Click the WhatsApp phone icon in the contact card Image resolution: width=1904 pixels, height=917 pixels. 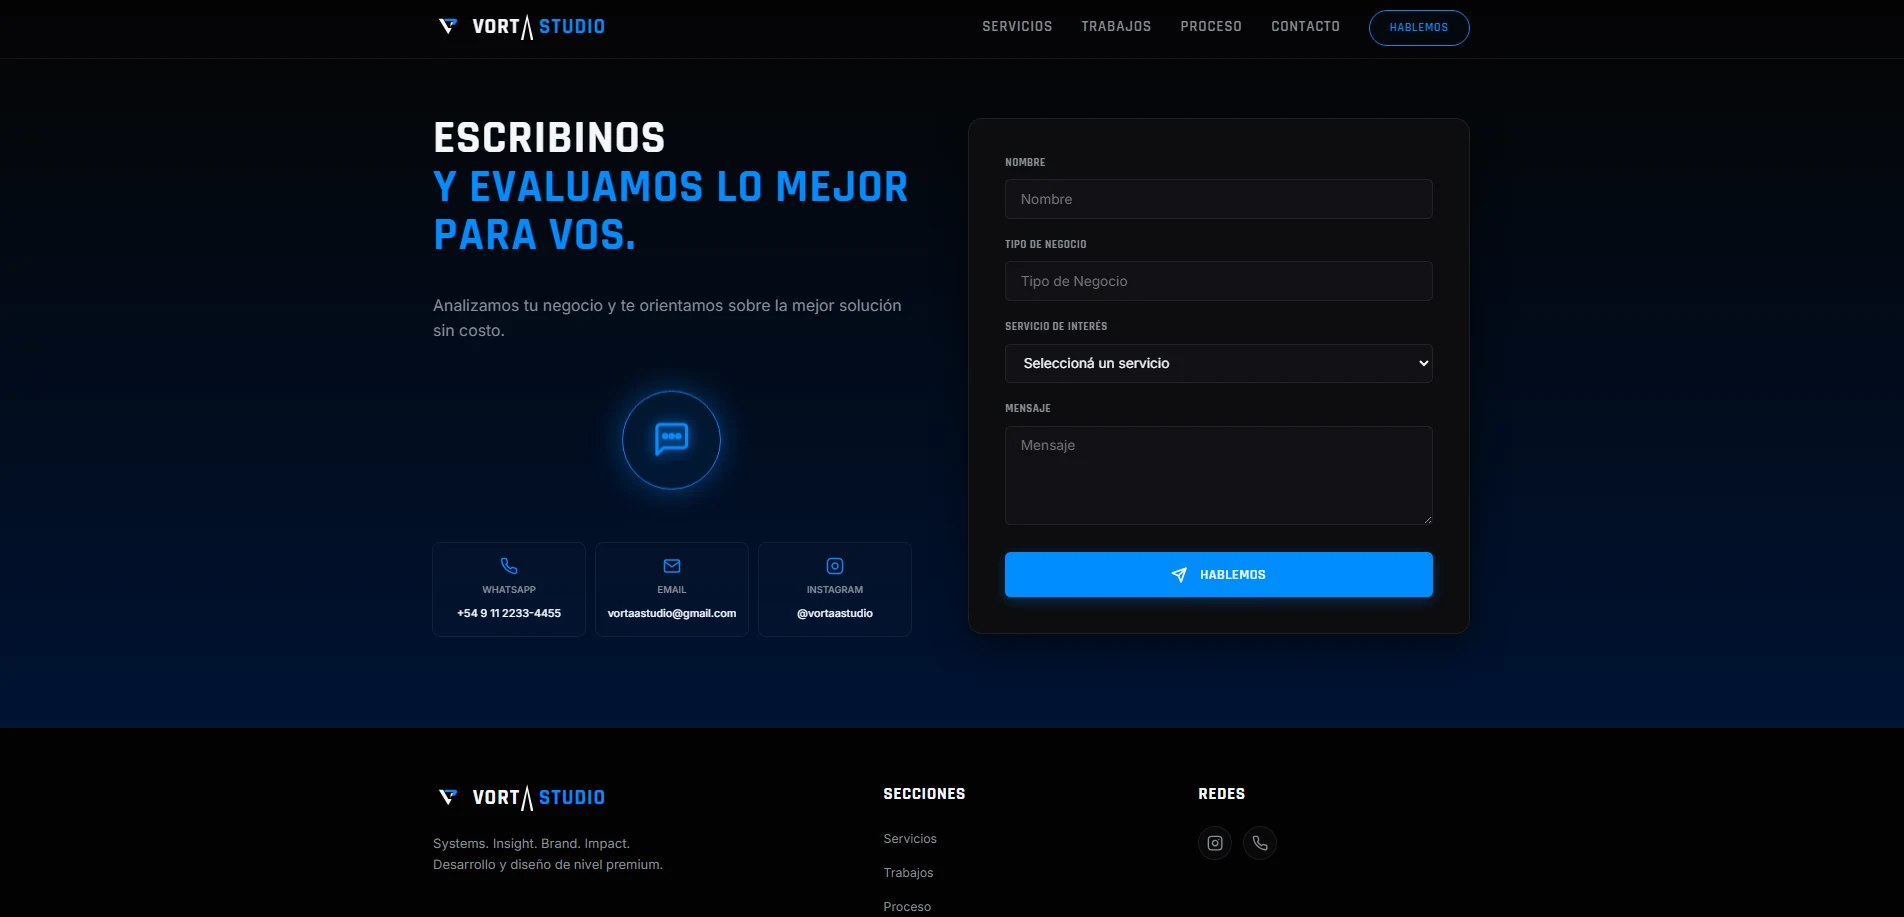pyautogui.click(x=509, y=566)
